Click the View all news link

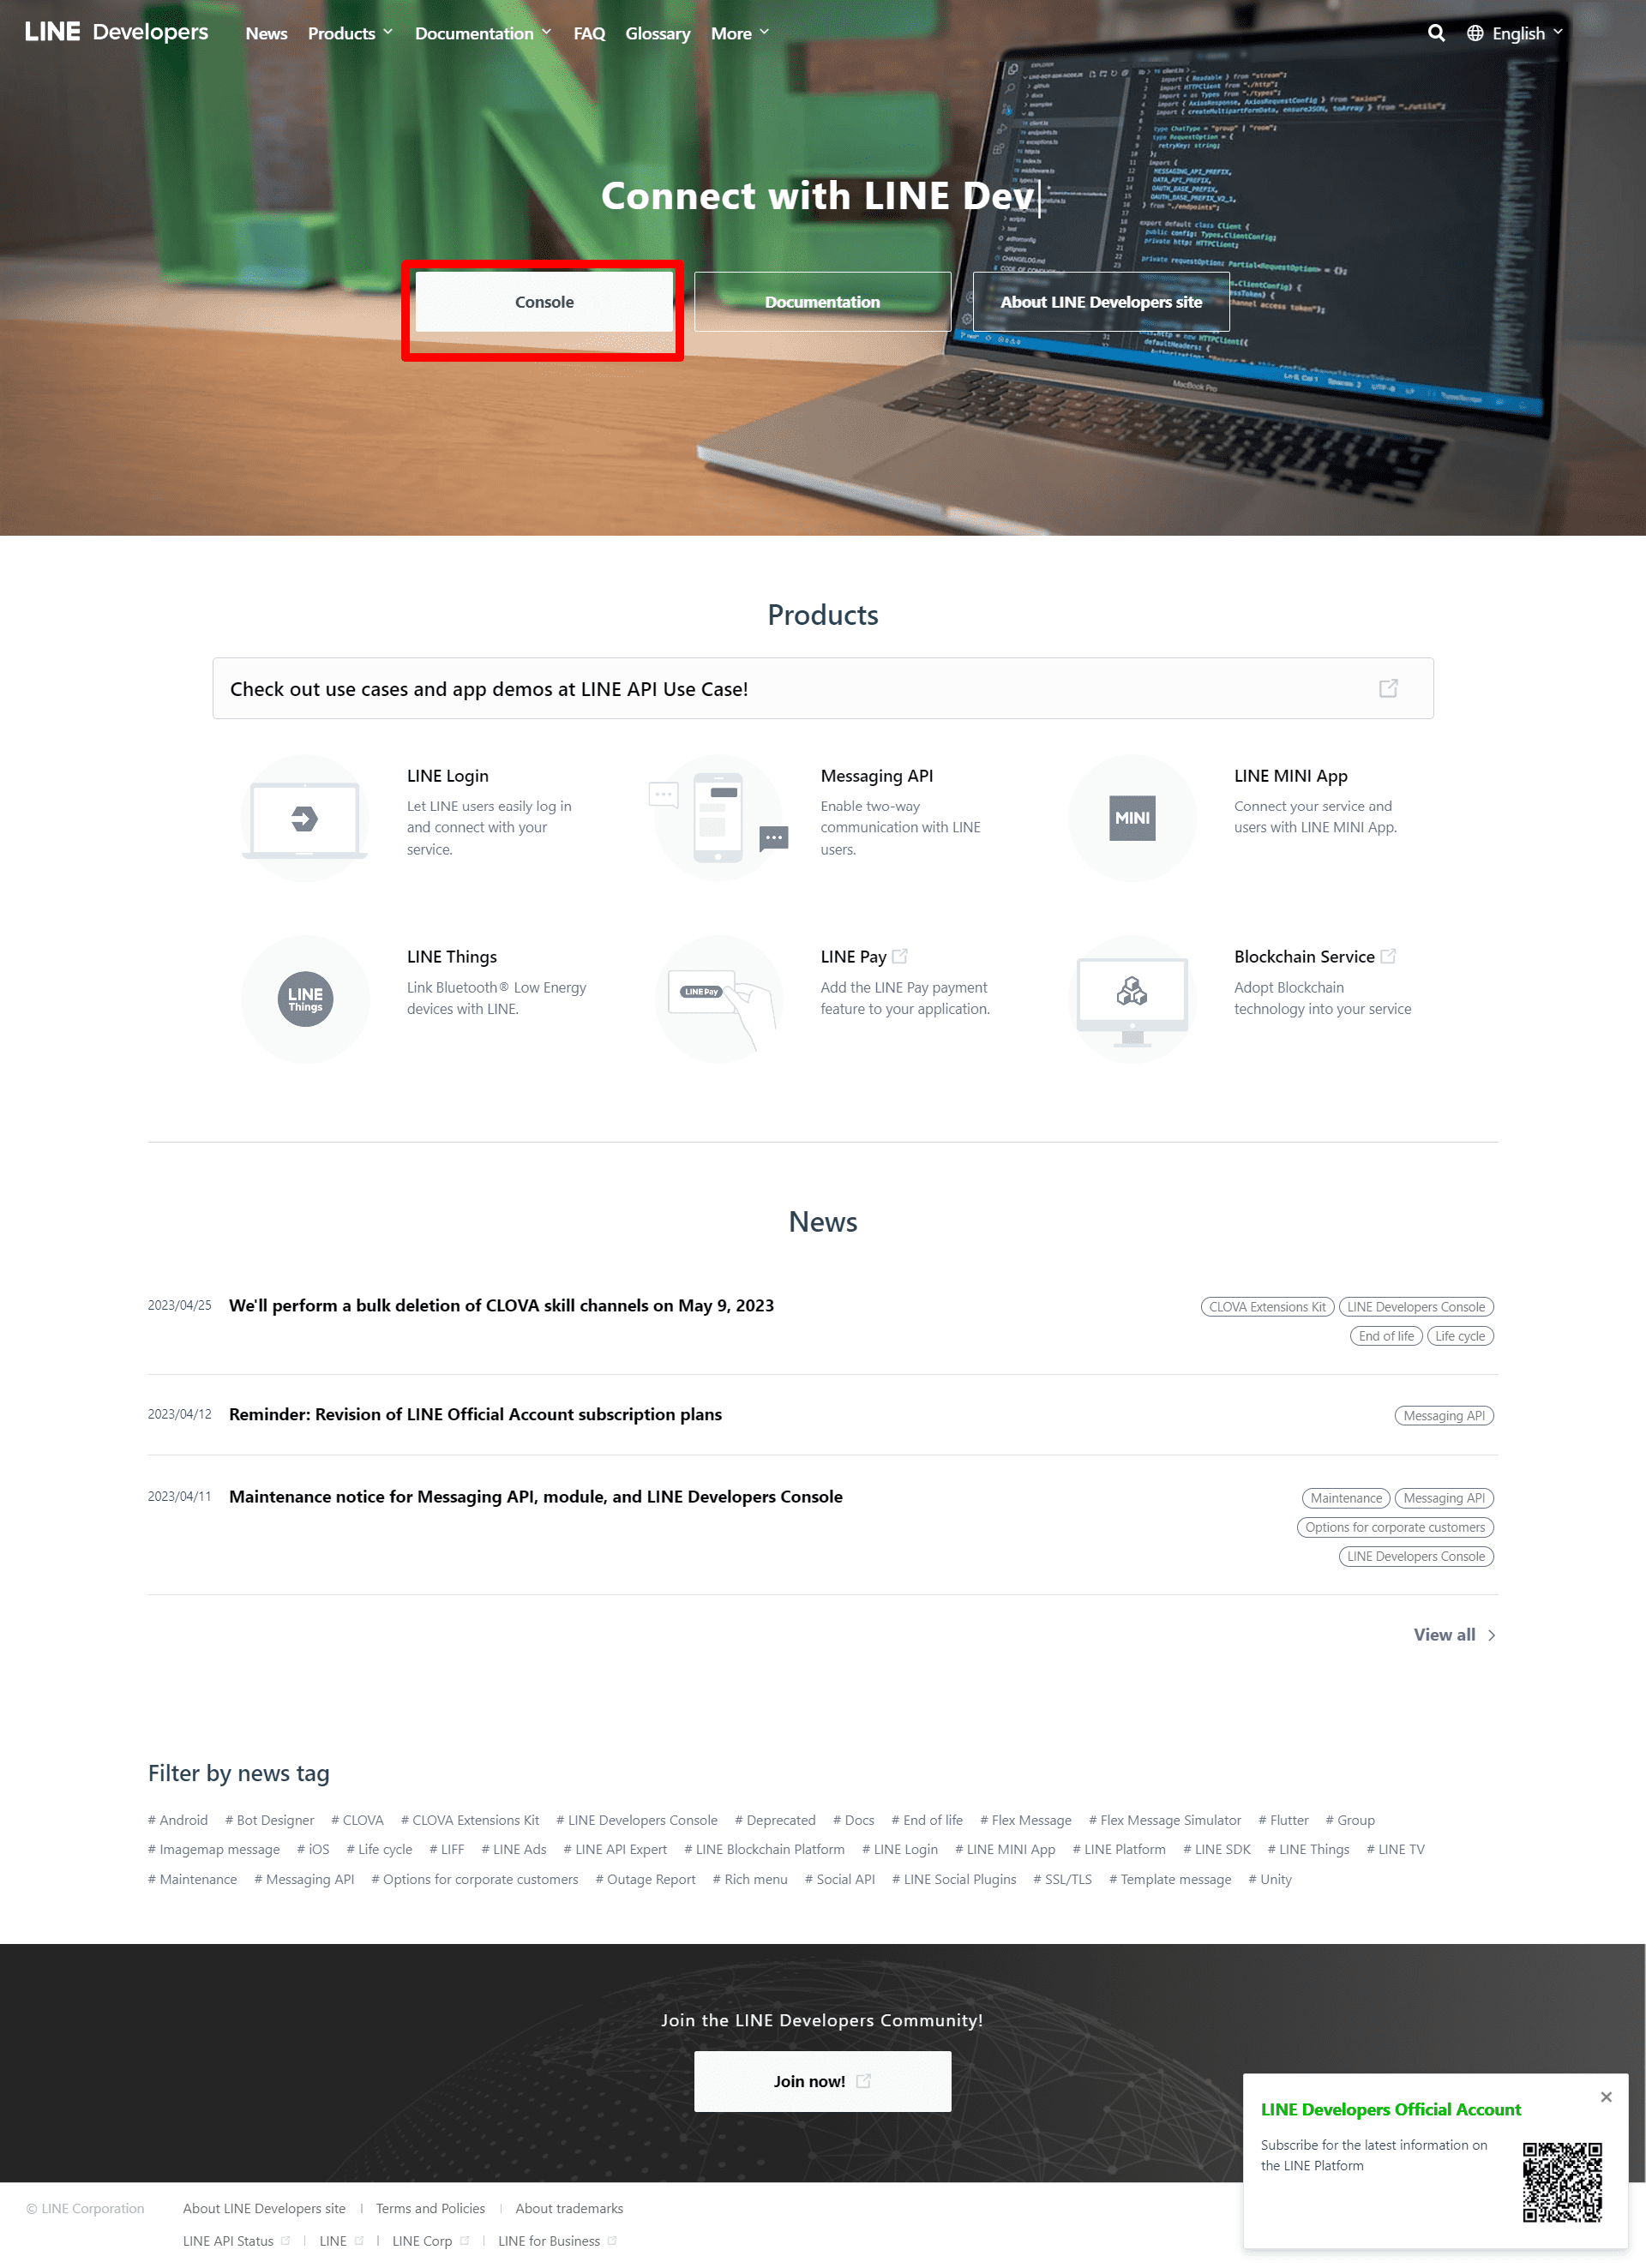click(1444, 1634)
